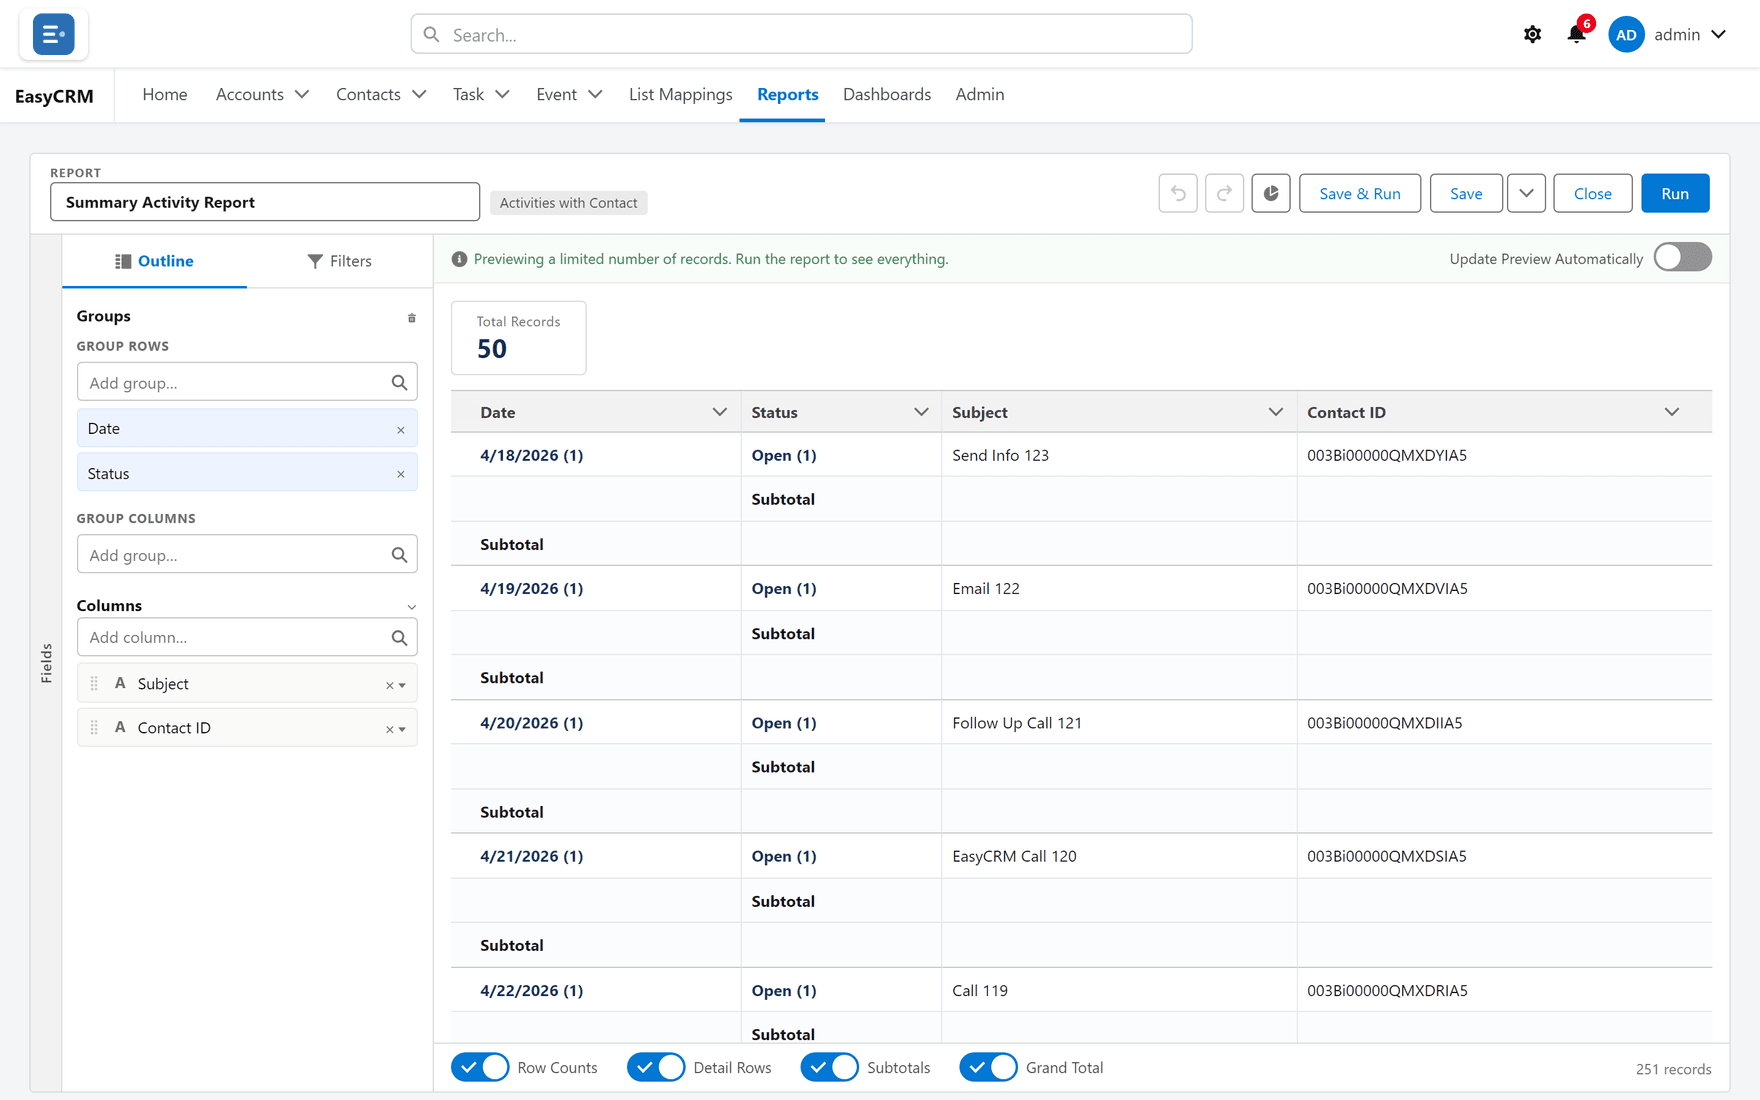Screen dimensions: 1760x1100
Task: Click the undo arrow icon
Action: 1178,193
